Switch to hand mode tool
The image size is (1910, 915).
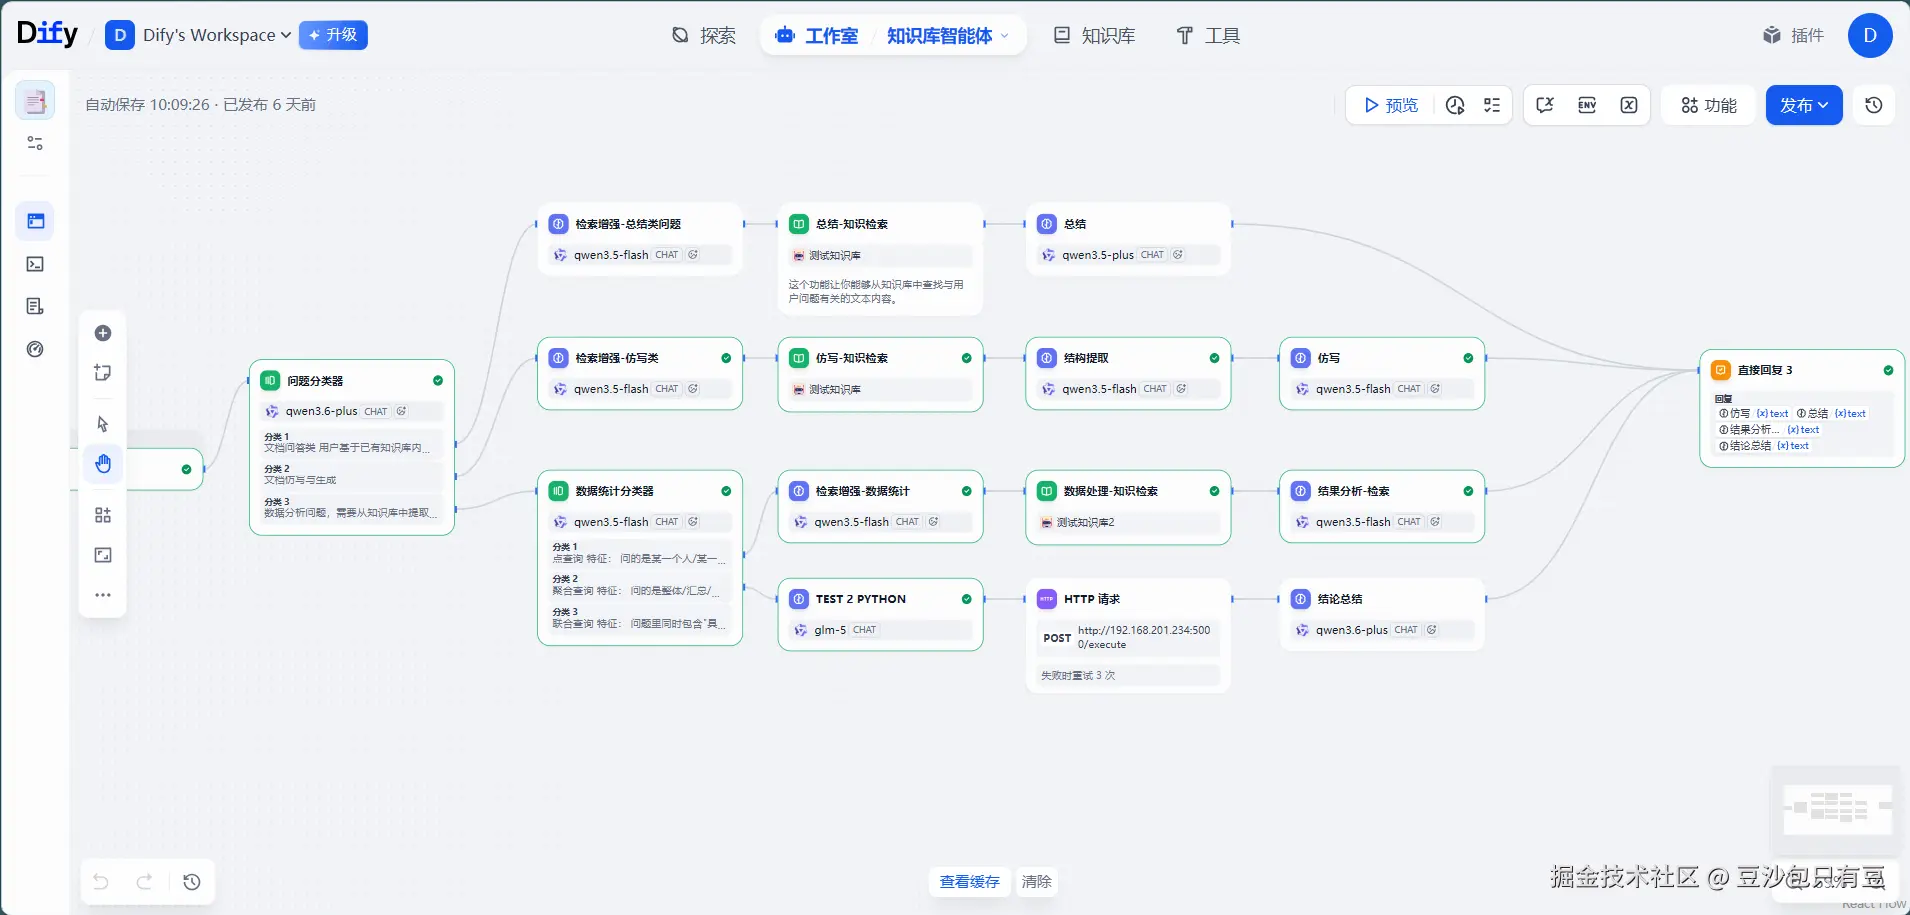click(x=103, y=463)
